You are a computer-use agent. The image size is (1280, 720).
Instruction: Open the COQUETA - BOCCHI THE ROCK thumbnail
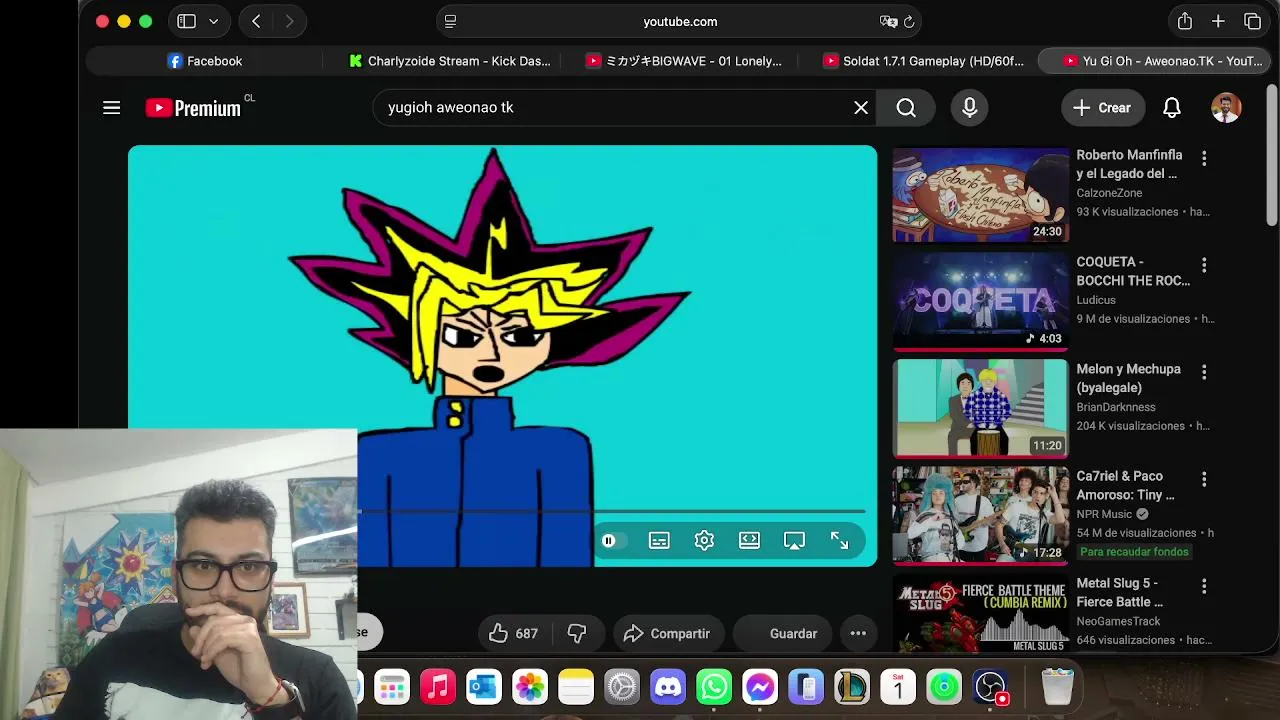point(980,301)
